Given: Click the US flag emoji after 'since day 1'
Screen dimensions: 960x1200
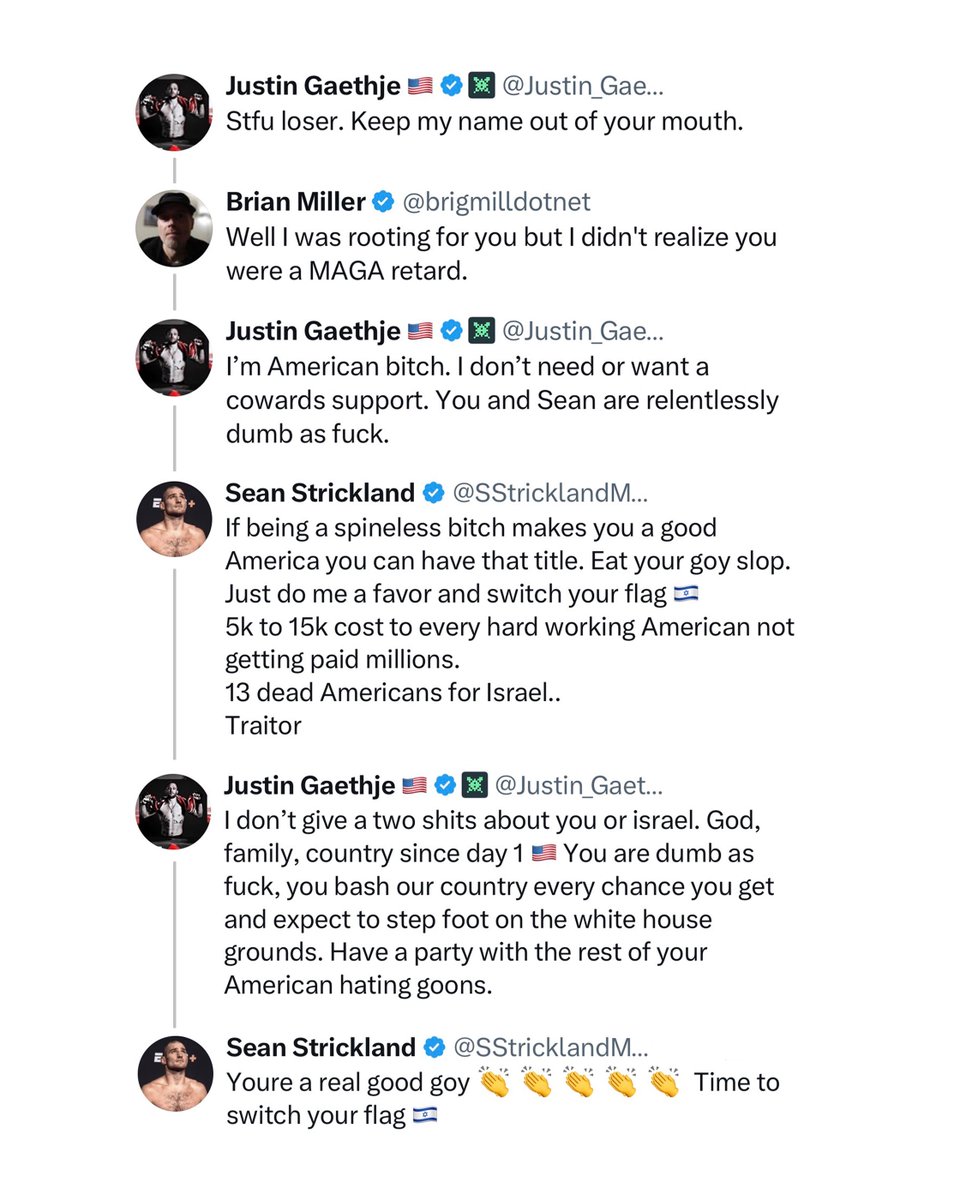Looking at the screenshot, I should pyautogui.click(x=544, y=854).
